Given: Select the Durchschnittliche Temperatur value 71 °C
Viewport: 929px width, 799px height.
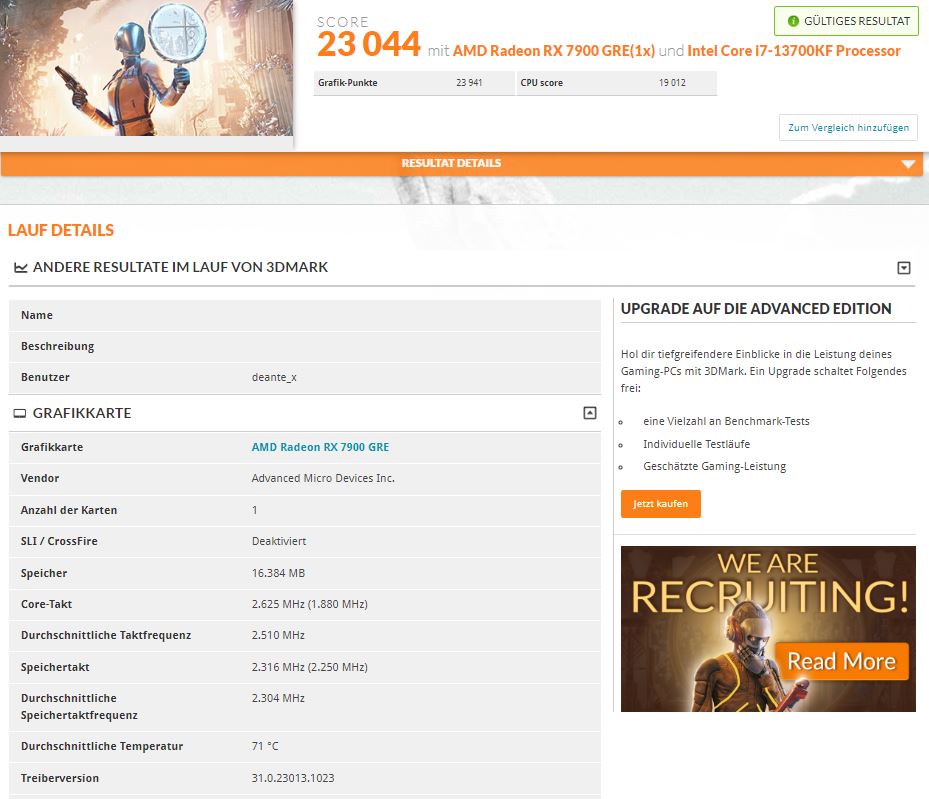Looking at the screenshot, I should pyautogui.click(x=265, y=746).
